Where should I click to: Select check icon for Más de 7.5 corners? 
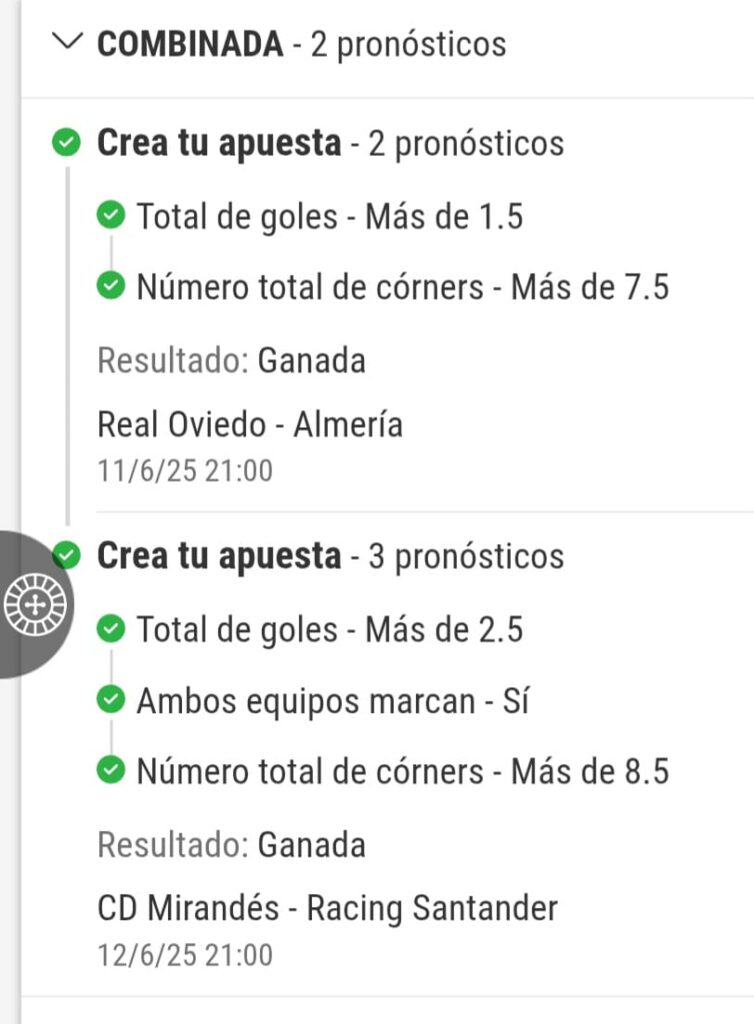[x=111, y=285]
